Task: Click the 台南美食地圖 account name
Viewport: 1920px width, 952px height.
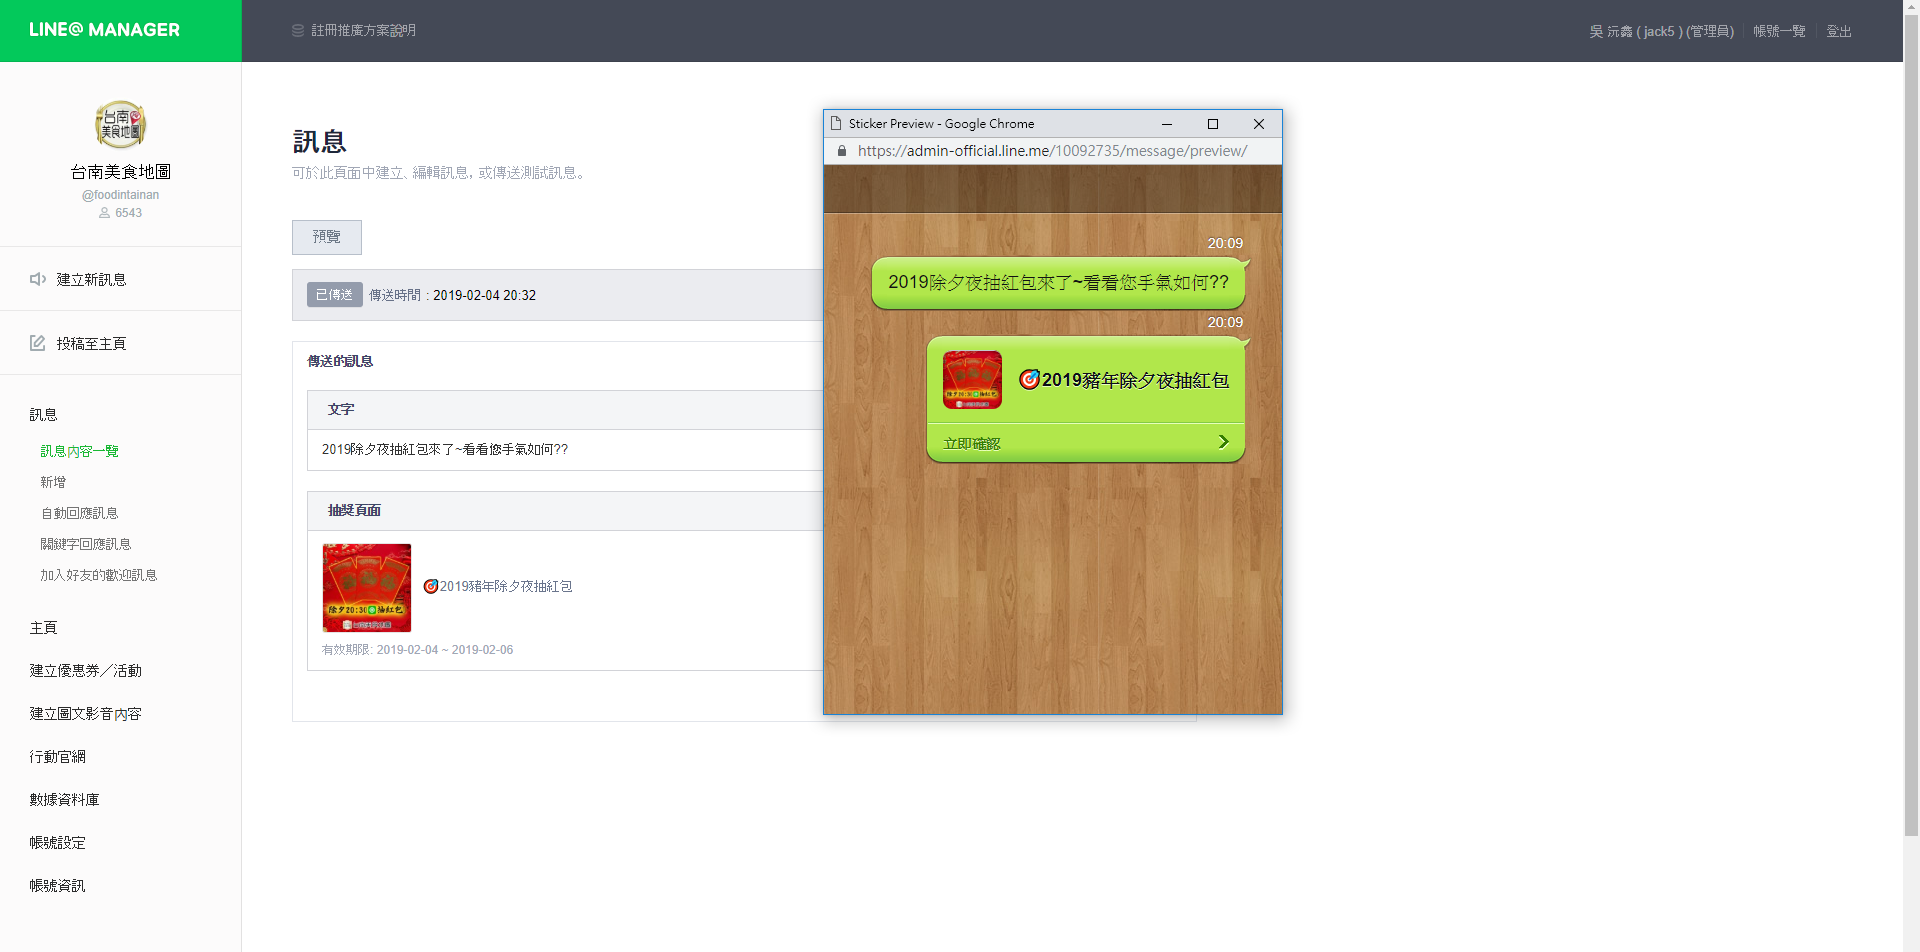Action: (120, 172)
